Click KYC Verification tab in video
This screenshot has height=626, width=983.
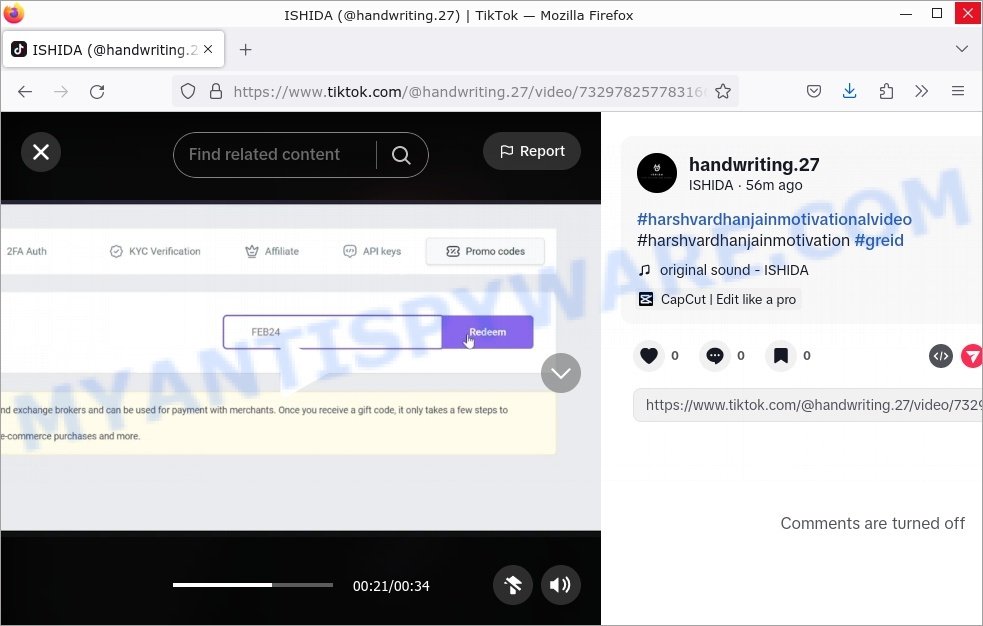pyautogui.click(x=155, y=251)
